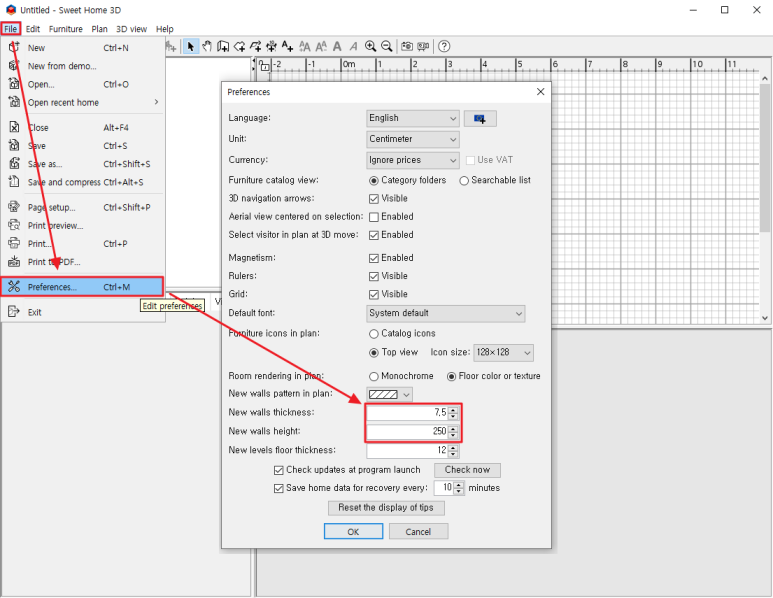Enable Aerial view centered on selection
Screen dimensions: 773x598
(x=374, y=217)
